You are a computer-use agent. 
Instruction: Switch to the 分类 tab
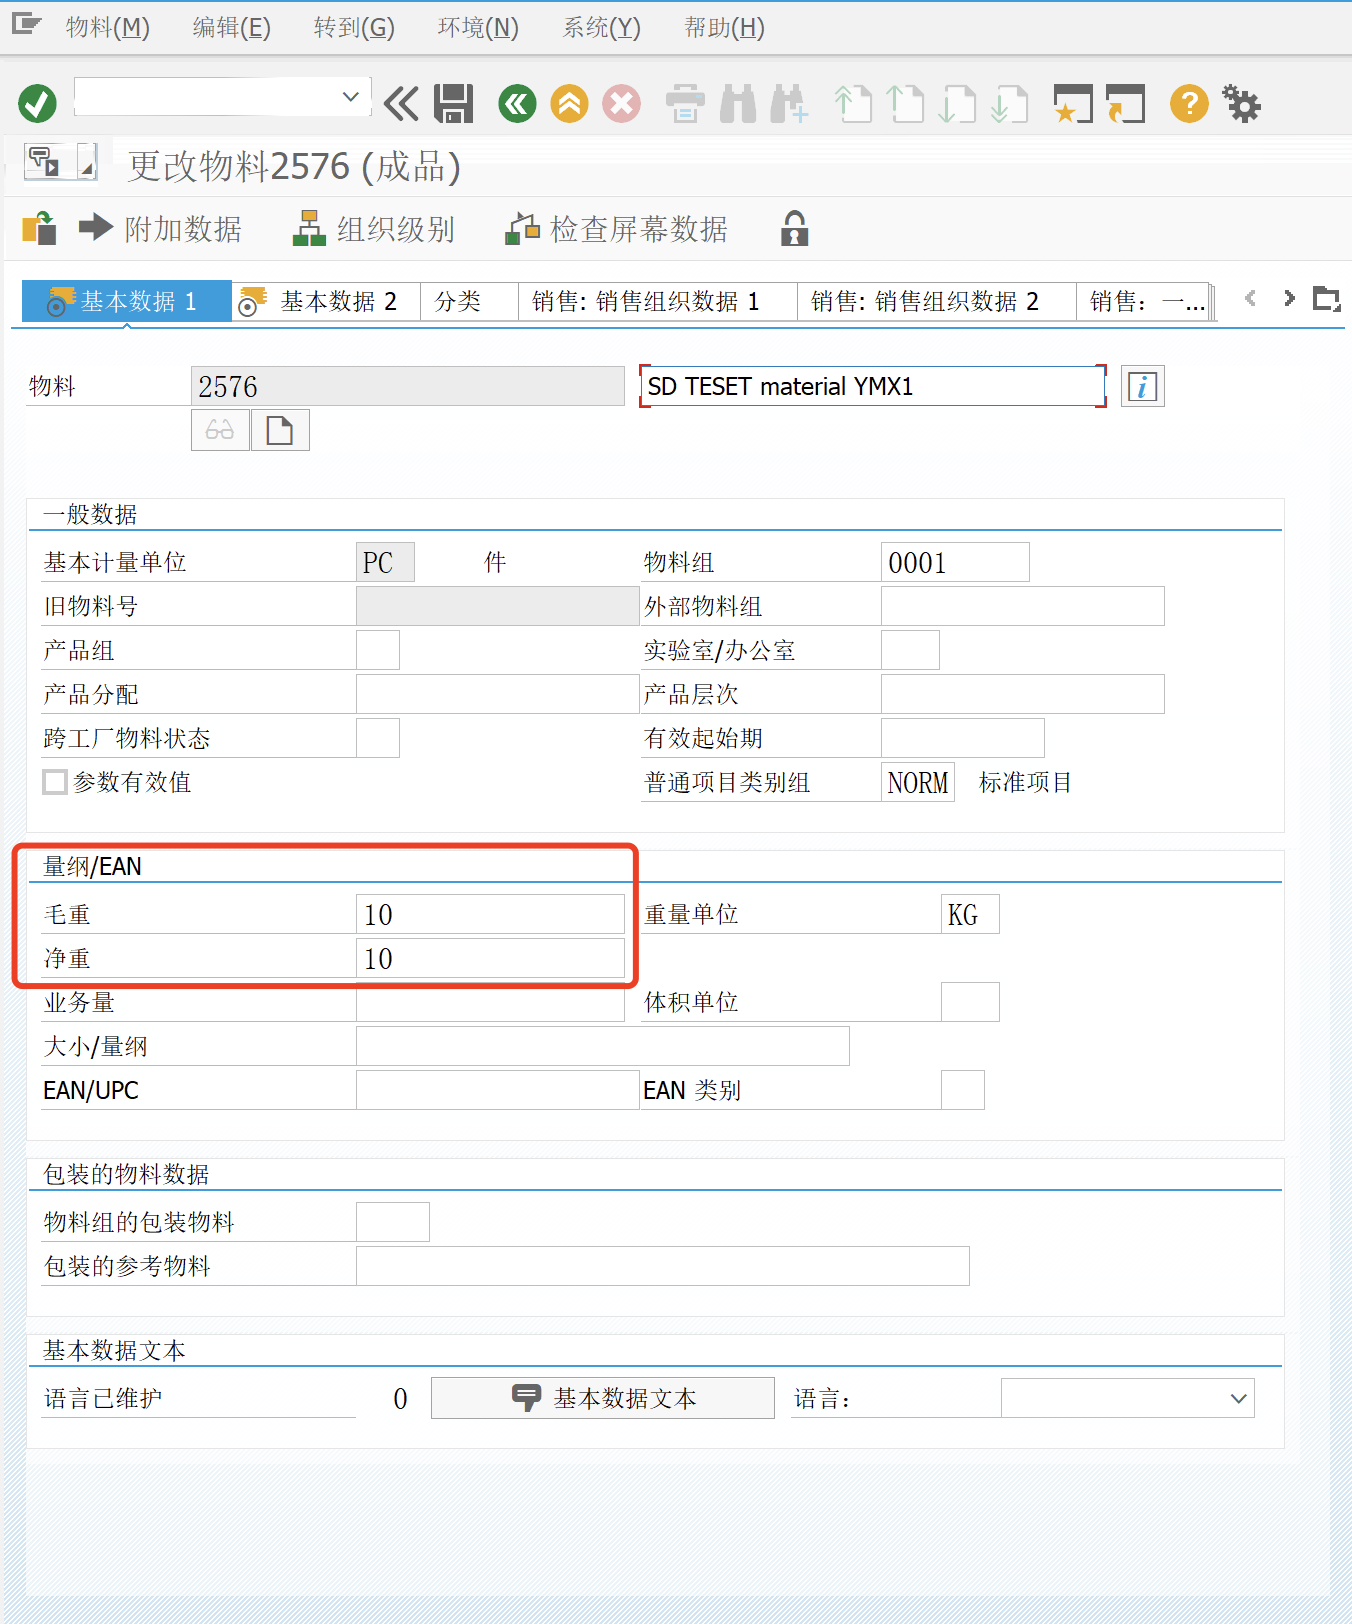[469, 301]
